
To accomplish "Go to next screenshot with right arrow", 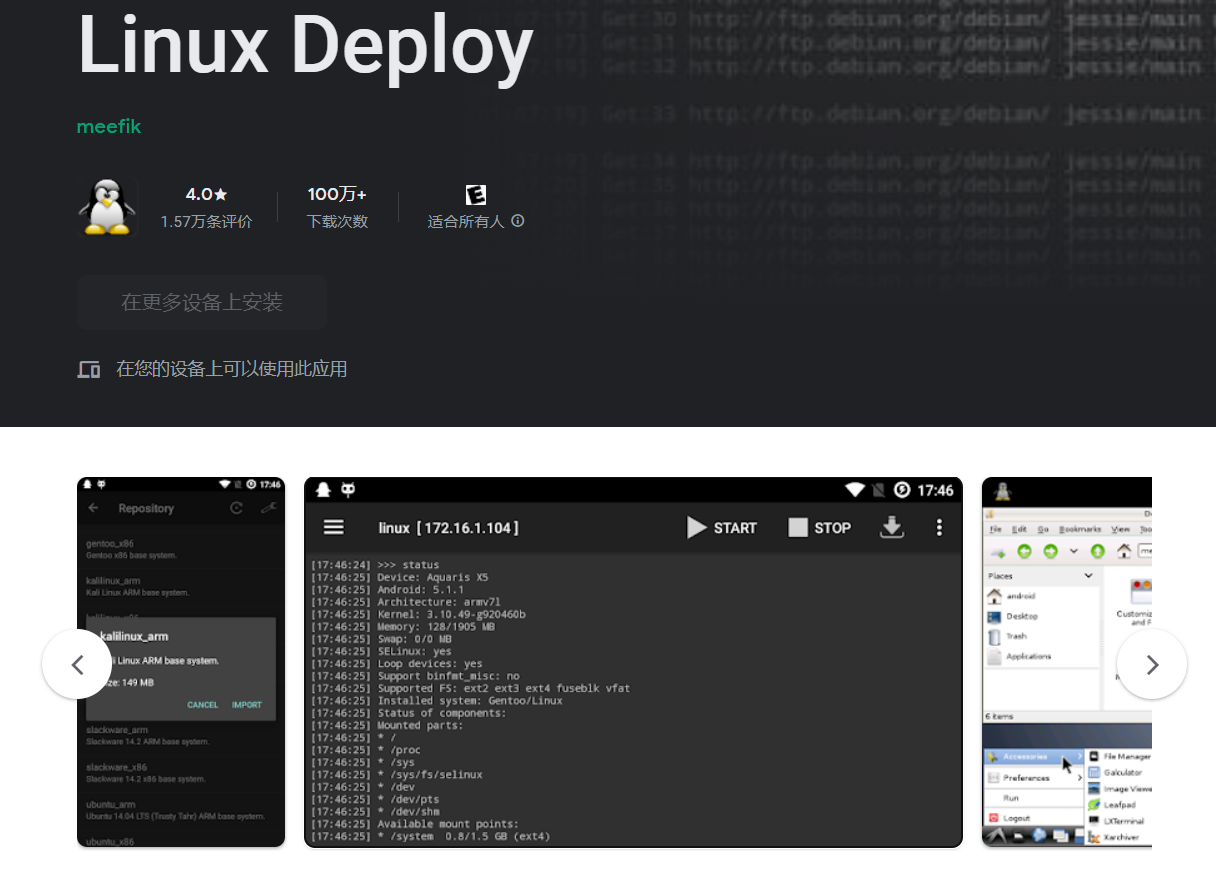I will click(x=1152, y=664).
